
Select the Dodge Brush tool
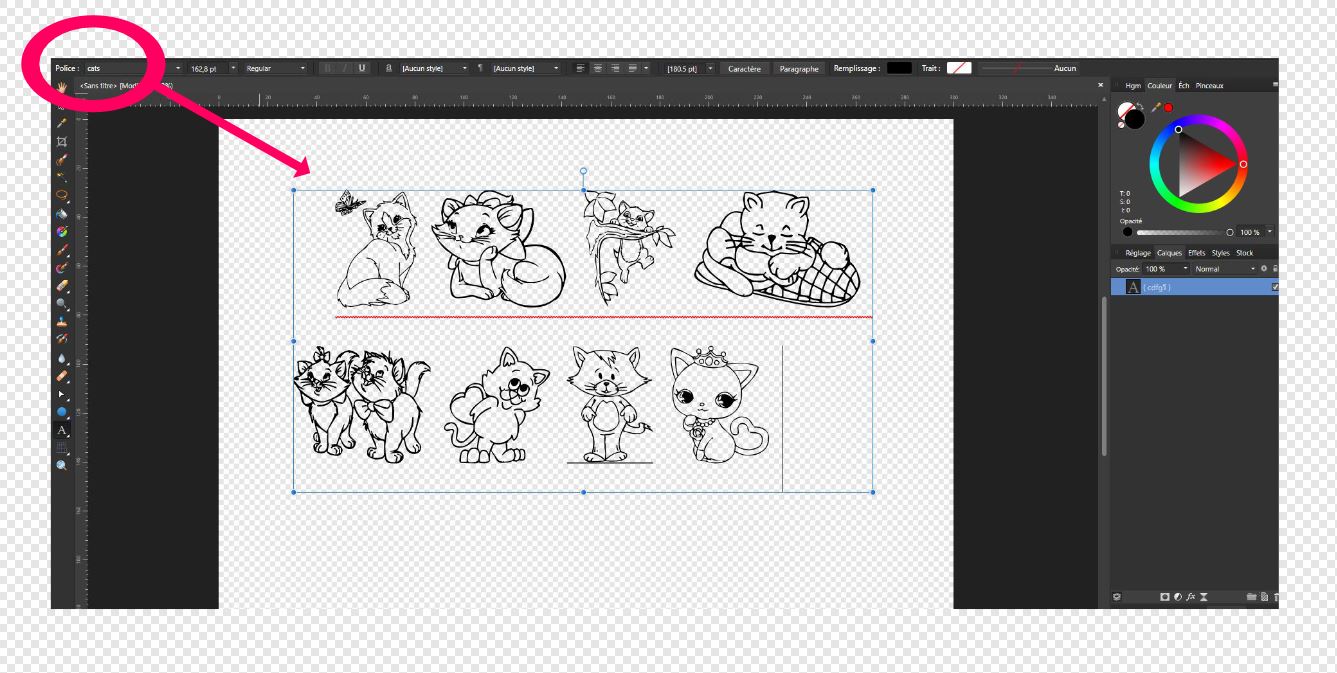pos(61,303)
